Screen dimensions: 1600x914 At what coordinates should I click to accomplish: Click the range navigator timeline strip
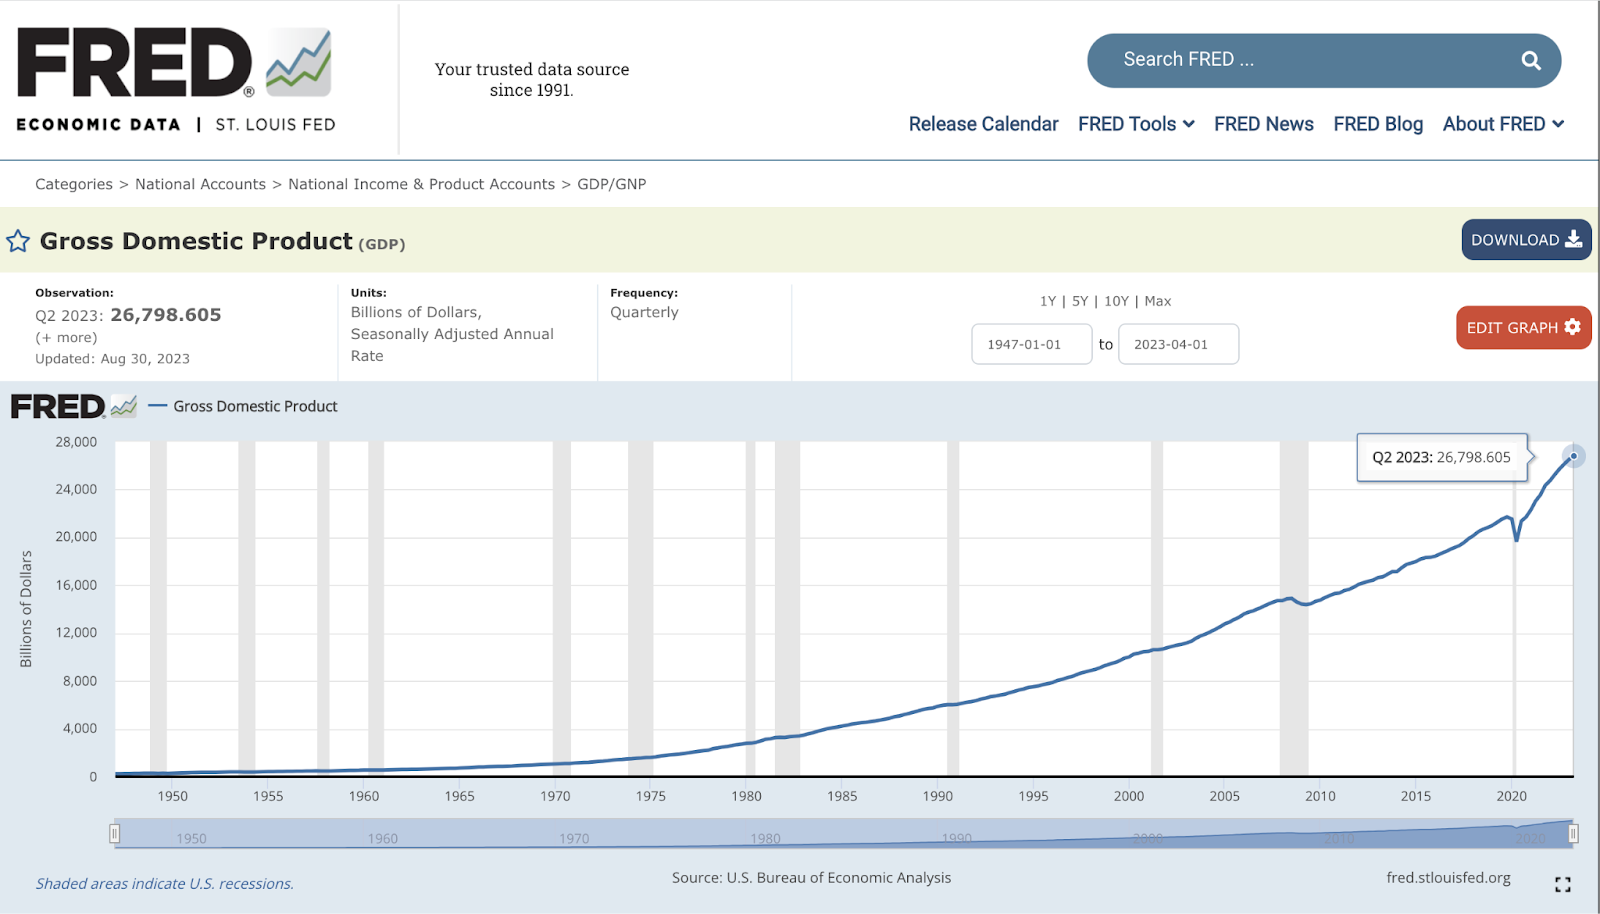(844, 833)
